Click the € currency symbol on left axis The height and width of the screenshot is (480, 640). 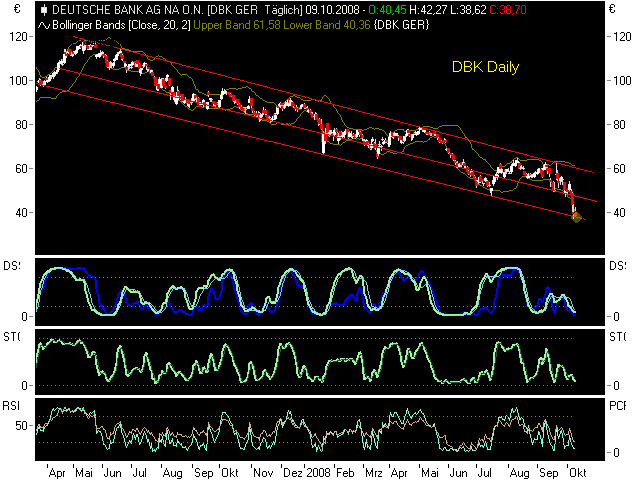pos(17,9)
